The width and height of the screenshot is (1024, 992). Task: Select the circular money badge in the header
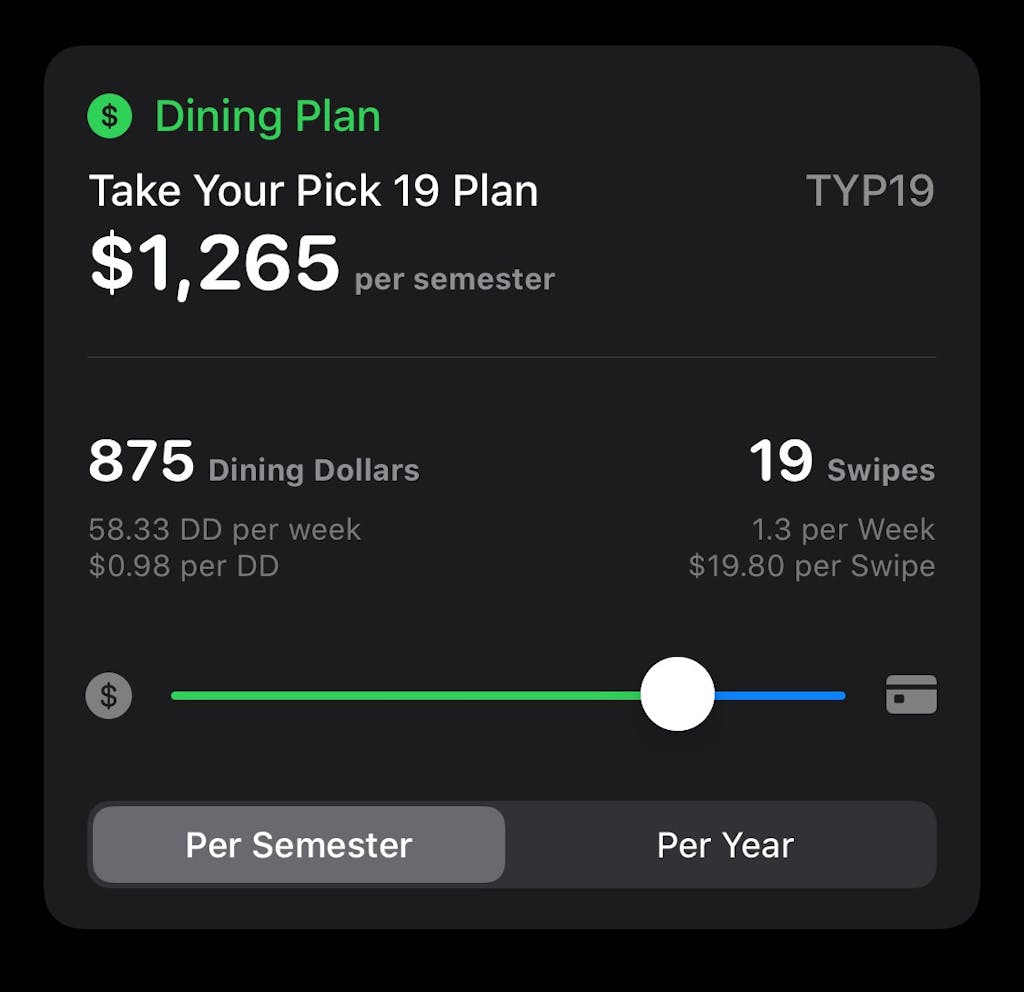[x=109, y=114]
